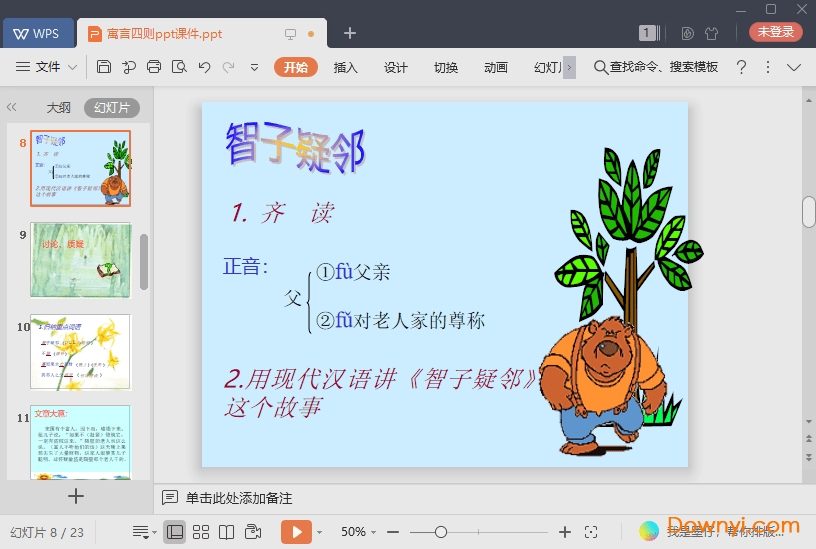This screenshot has height=549, width=816.
Task: Select the 切换 ribbon tab
Action: coord(446,67)
